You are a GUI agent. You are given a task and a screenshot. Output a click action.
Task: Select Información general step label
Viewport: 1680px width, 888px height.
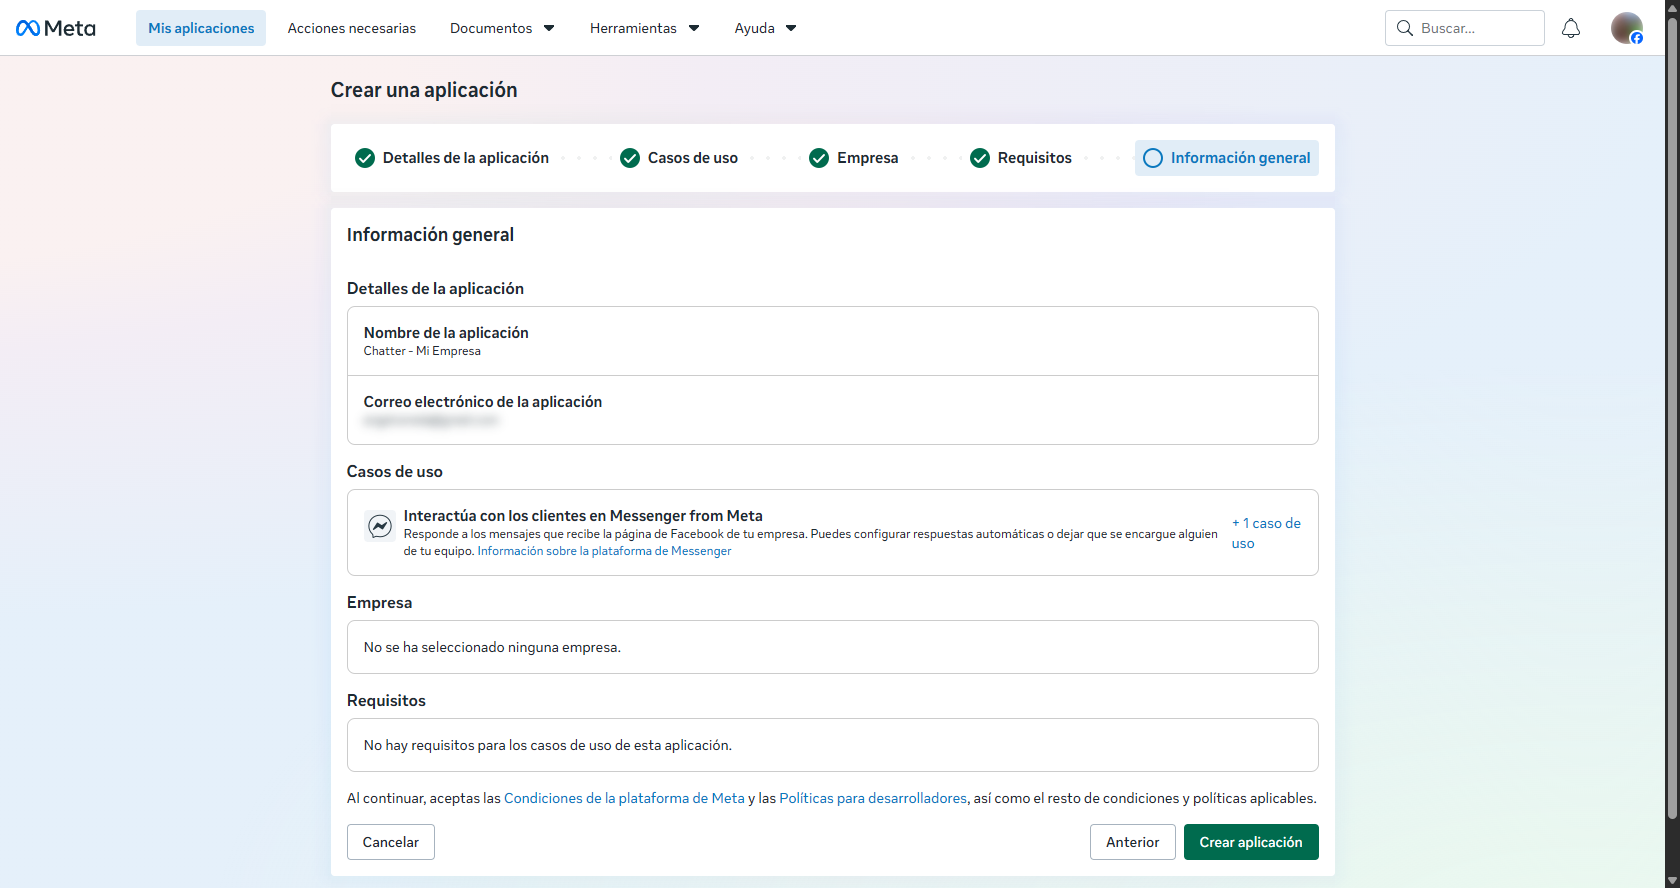tap(1240, 158)
